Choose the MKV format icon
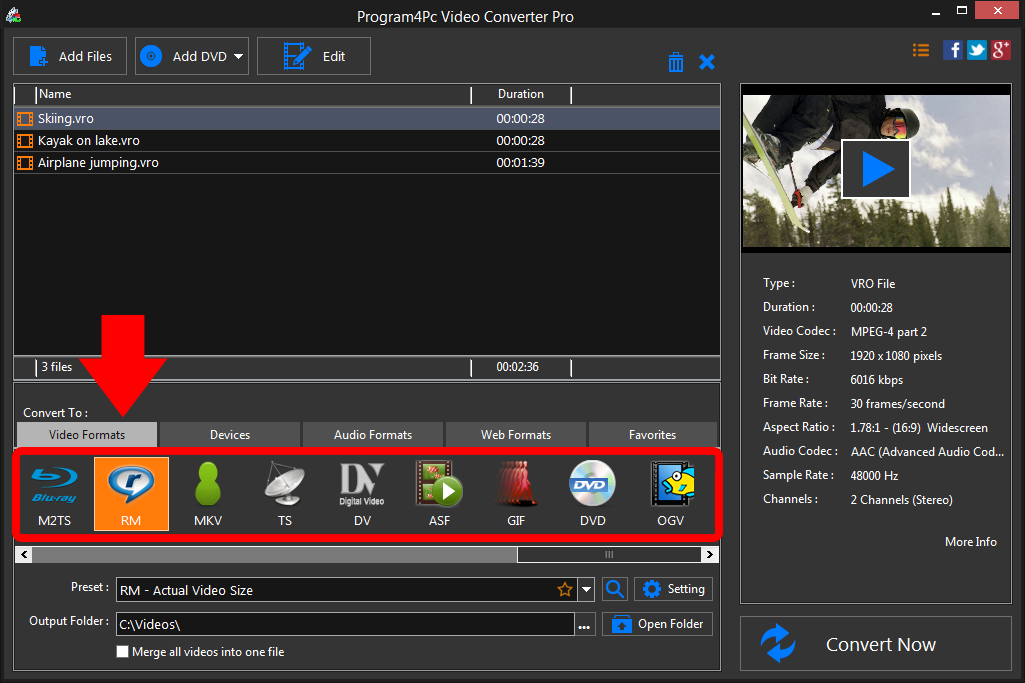1025x683 pixels. 208,493
